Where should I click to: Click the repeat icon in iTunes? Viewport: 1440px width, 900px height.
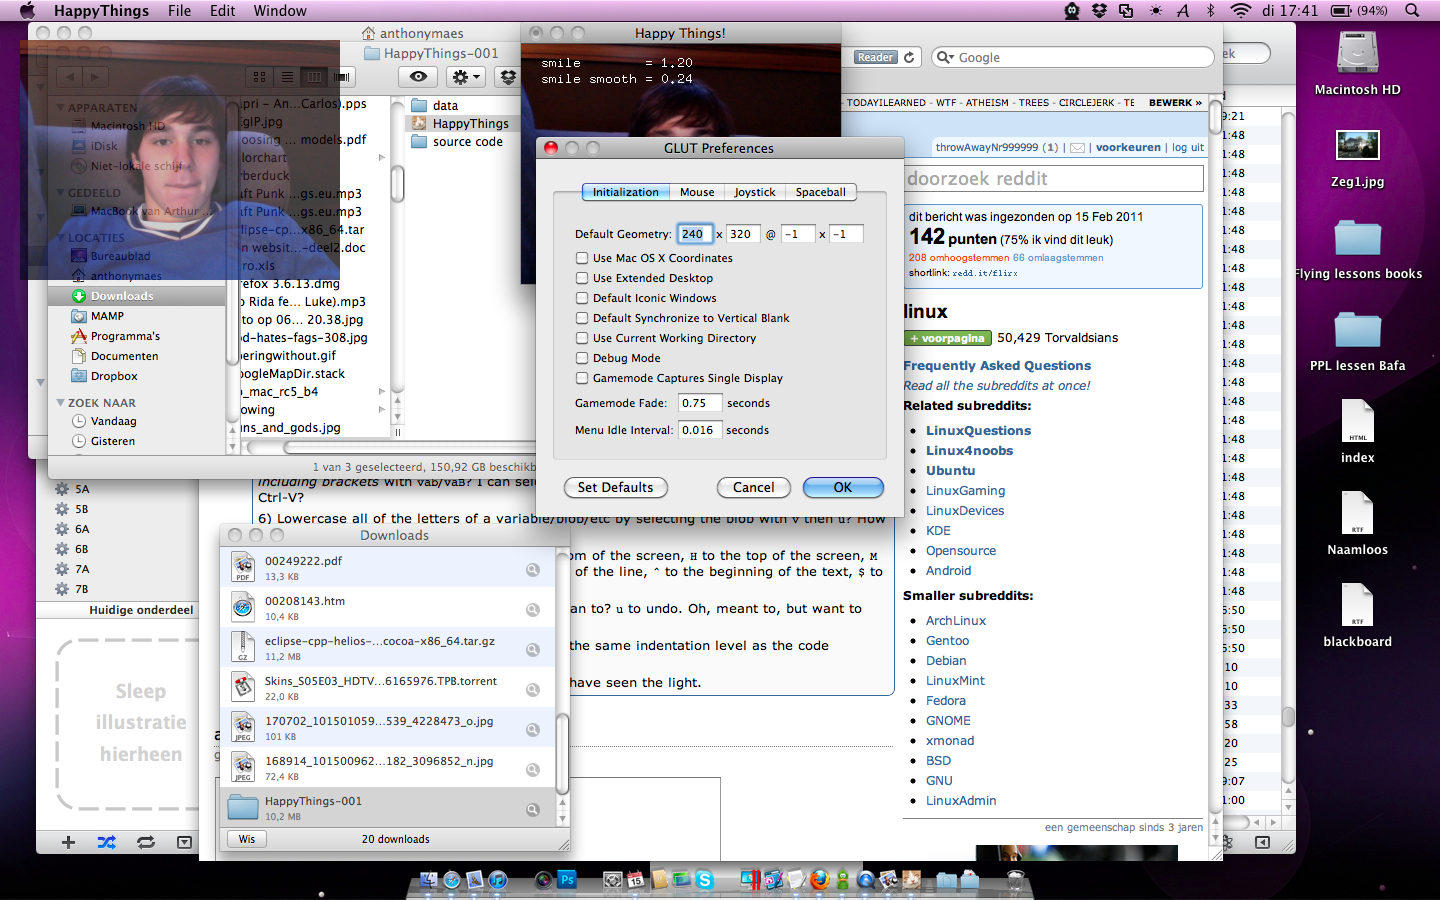[146, 842]
